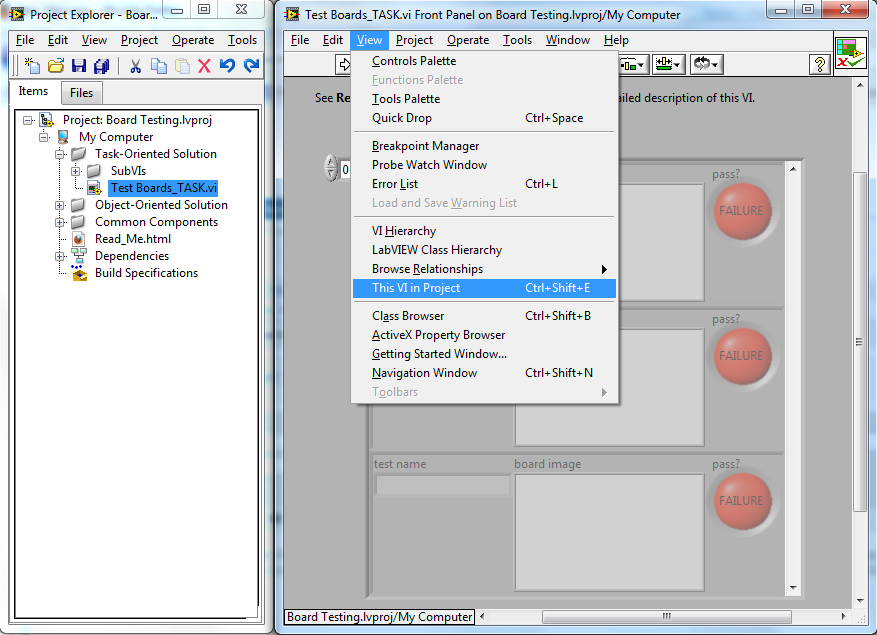877x635 pixels.
Task: Open Operate menu in Front Panel window
Action: click(468, 40)
